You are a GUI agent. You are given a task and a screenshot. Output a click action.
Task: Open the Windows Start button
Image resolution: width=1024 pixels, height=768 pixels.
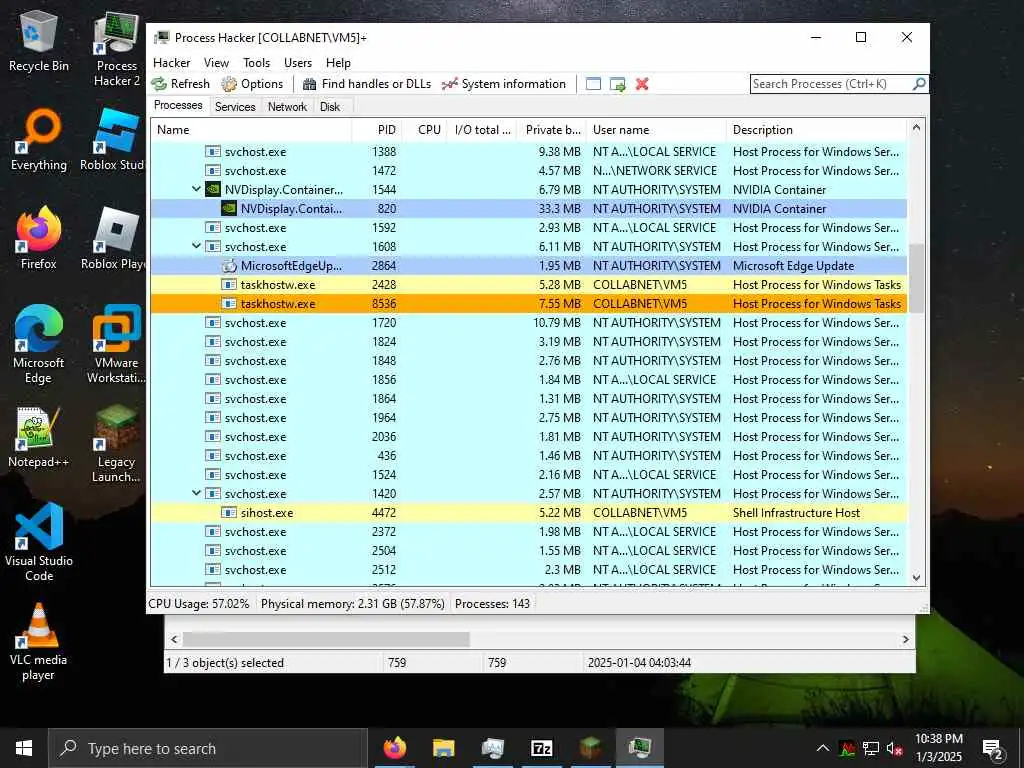click(24, 748)
